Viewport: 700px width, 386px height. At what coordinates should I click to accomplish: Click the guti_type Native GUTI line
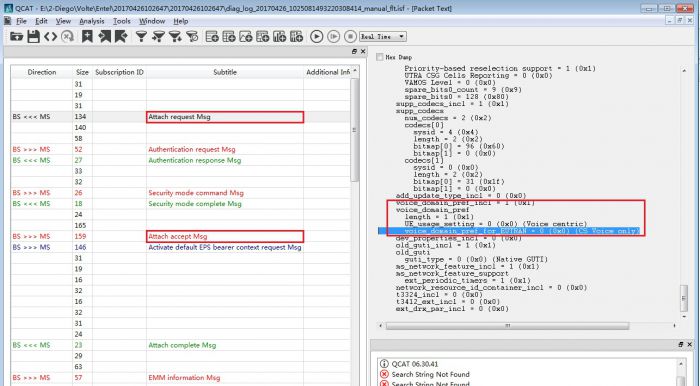(476, 259)
